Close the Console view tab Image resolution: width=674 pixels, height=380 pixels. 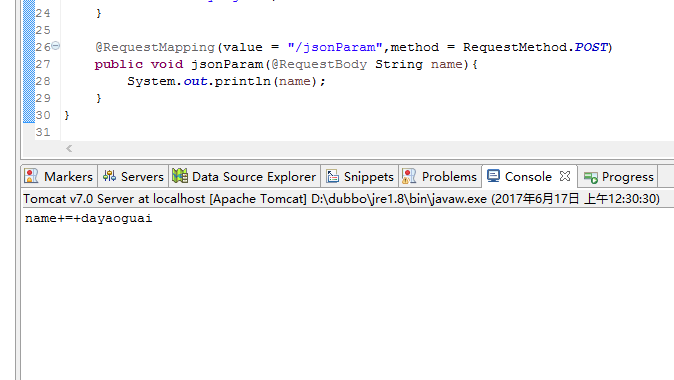(x=565, y=176)
